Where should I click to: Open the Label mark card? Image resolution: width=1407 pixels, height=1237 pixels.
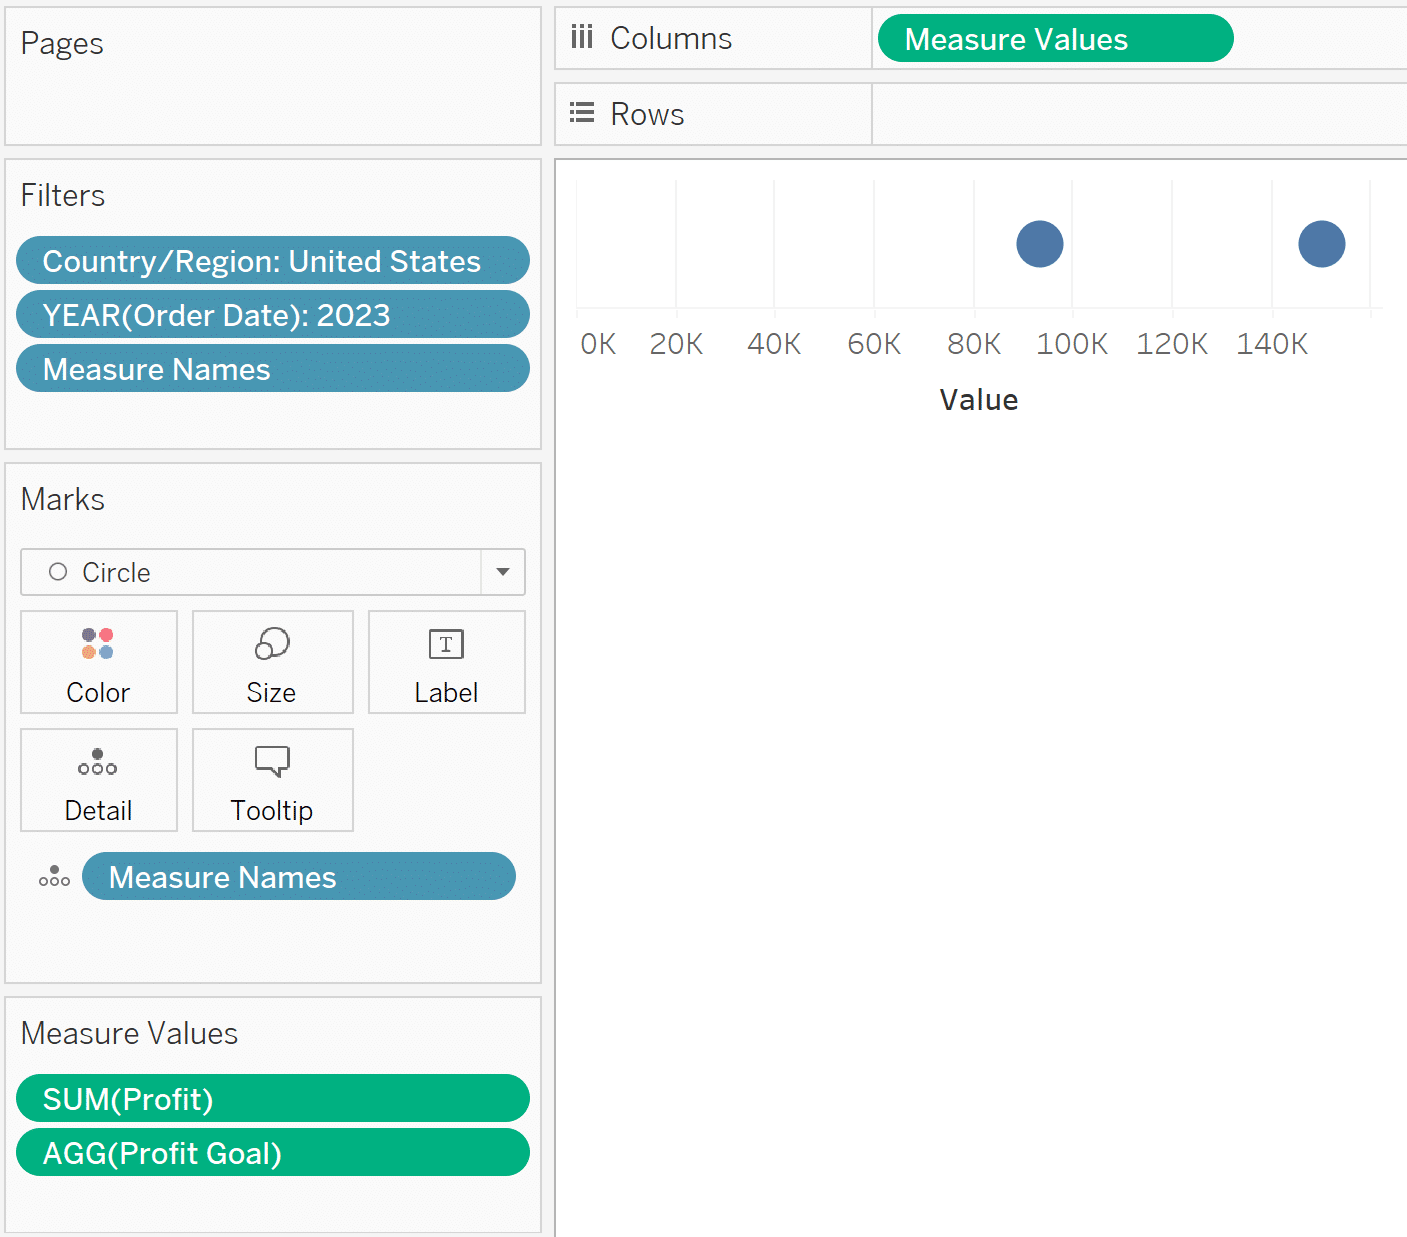point(446,662)
